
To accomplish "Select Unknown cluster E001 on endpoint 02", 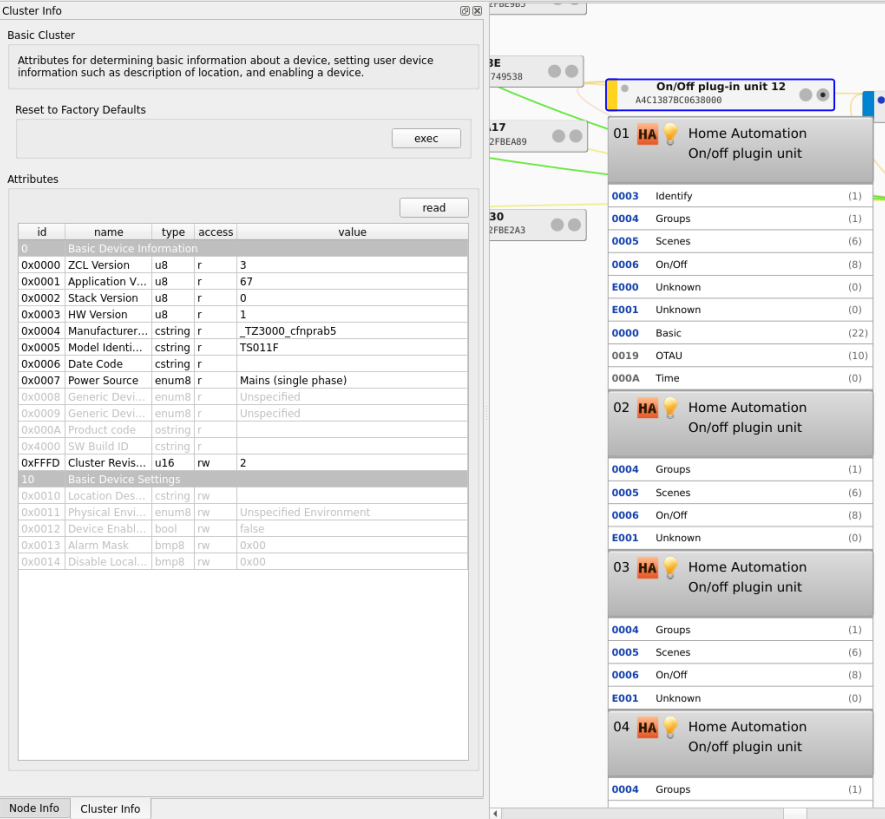I will pos(740,537).
